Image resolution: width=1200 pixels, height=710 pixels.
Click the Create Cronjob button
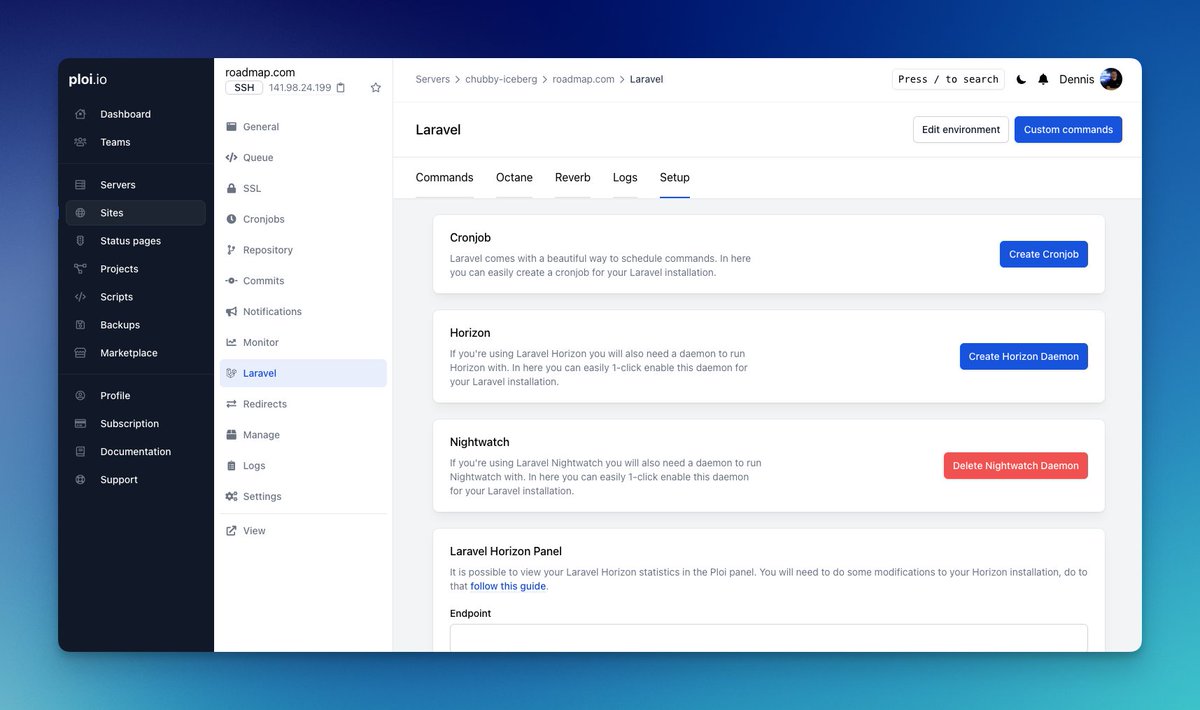click(x=1044, y=254)
